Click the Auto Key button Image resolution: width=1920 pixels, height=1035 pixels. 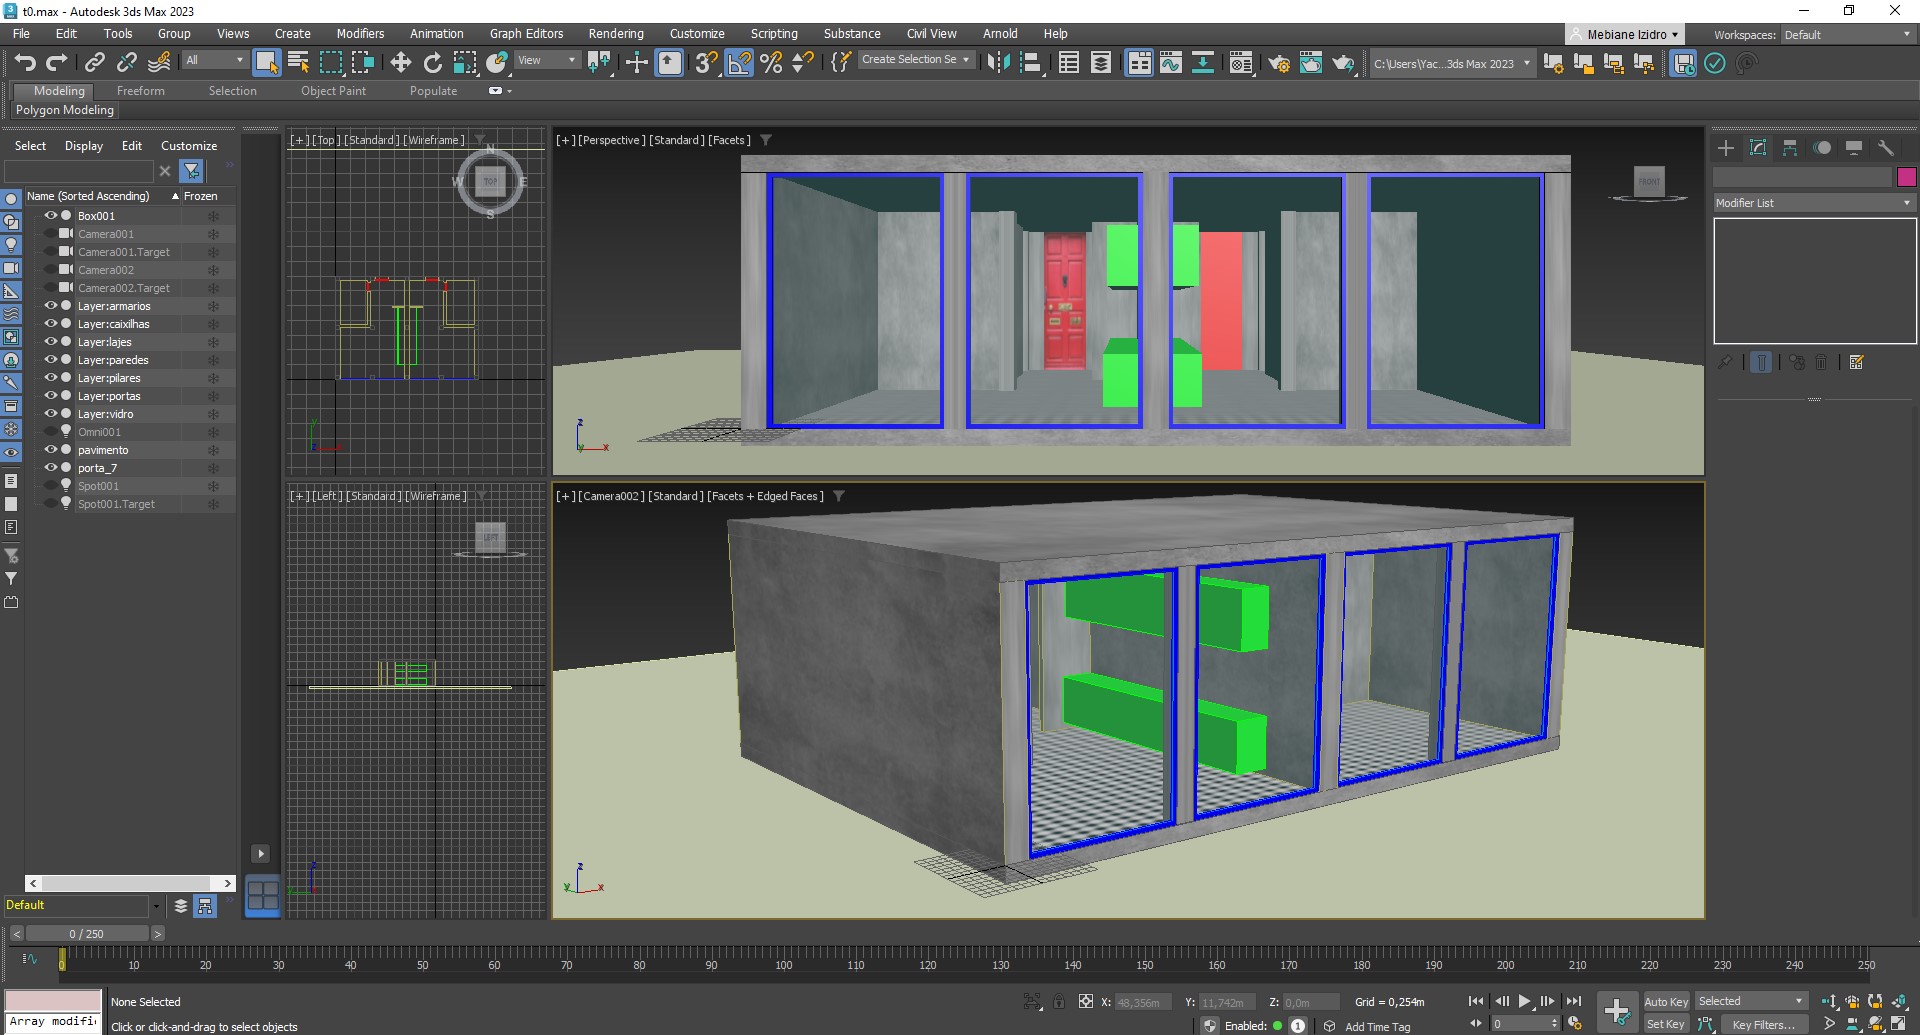coord(1665,1002)
